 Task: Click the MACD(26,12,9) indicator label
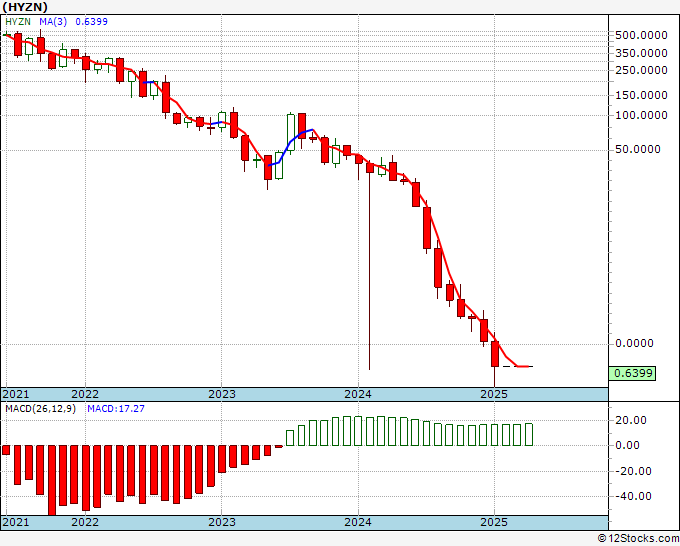point(40,409)
